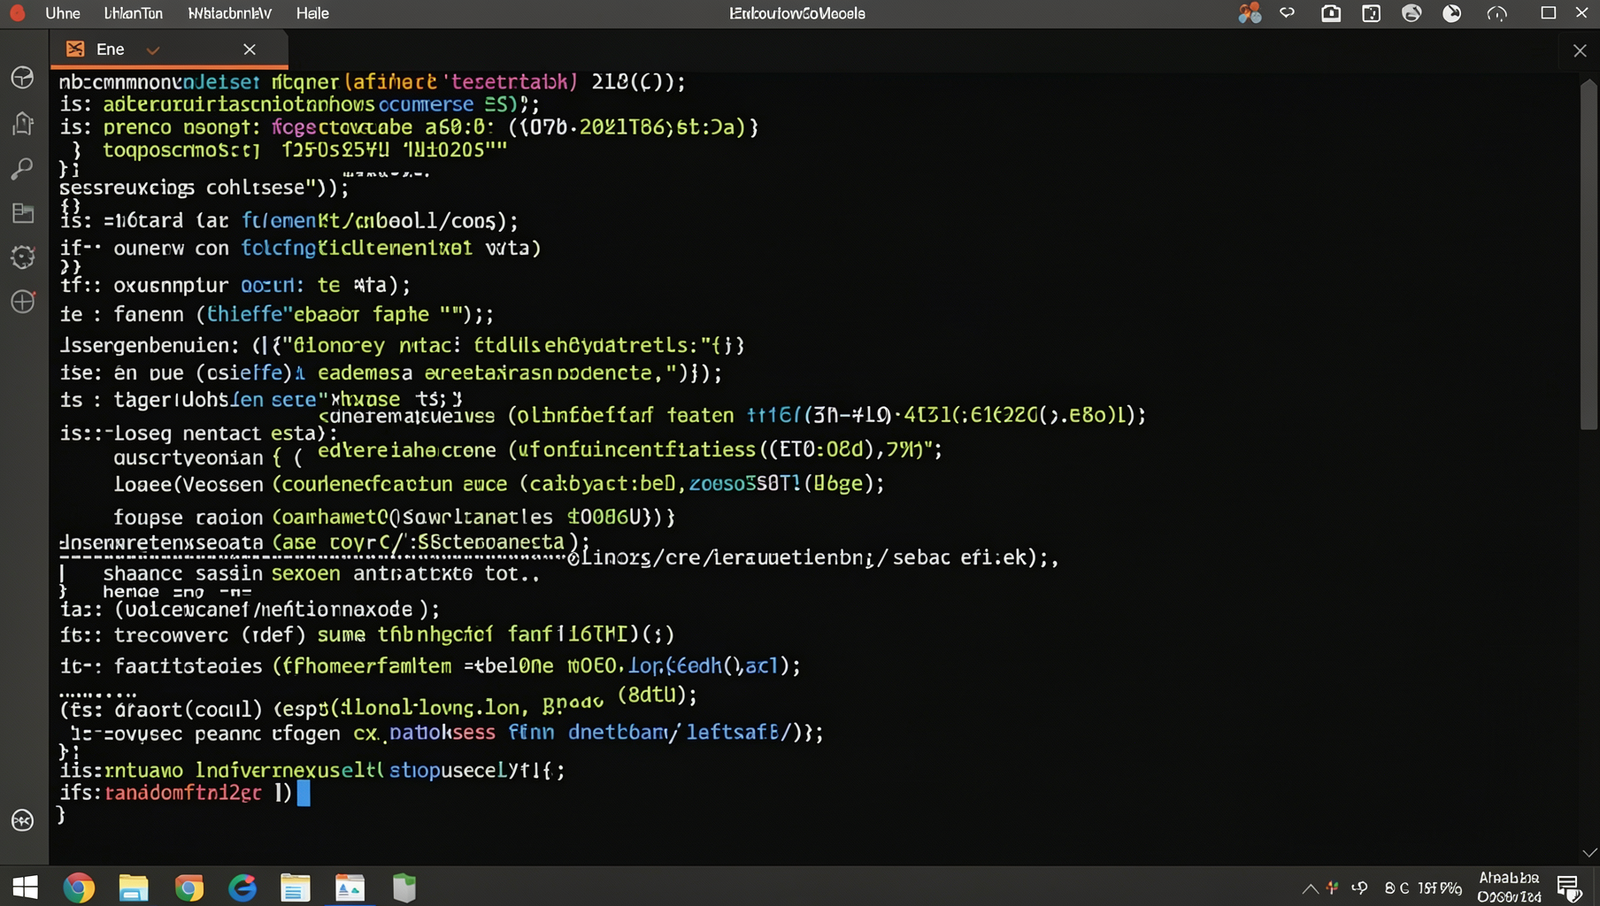Click the blue text cursor block
This screenshot has height=906, width=1600.
pos(304,793)
